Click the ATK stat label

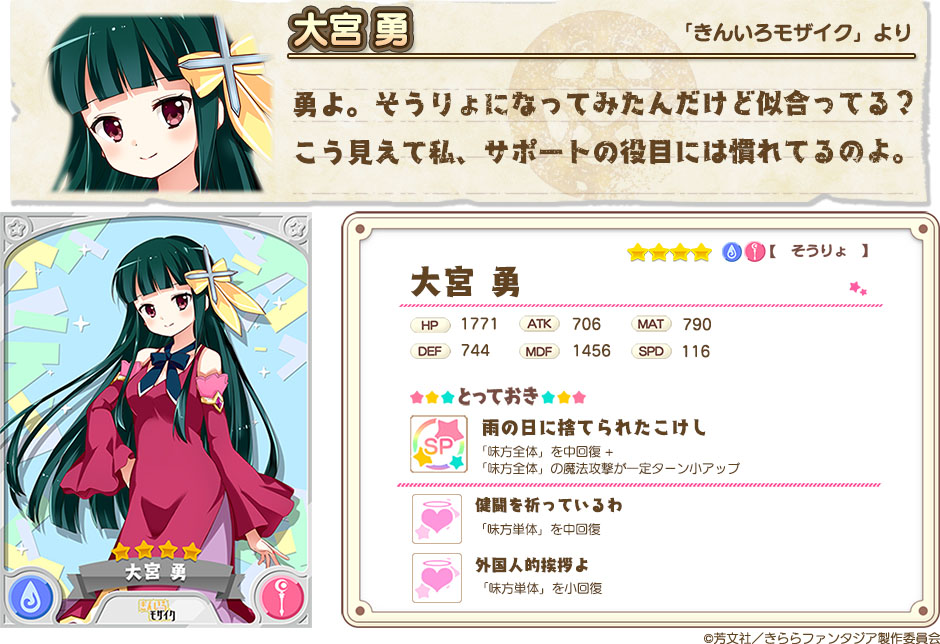(x=539, y=324)
